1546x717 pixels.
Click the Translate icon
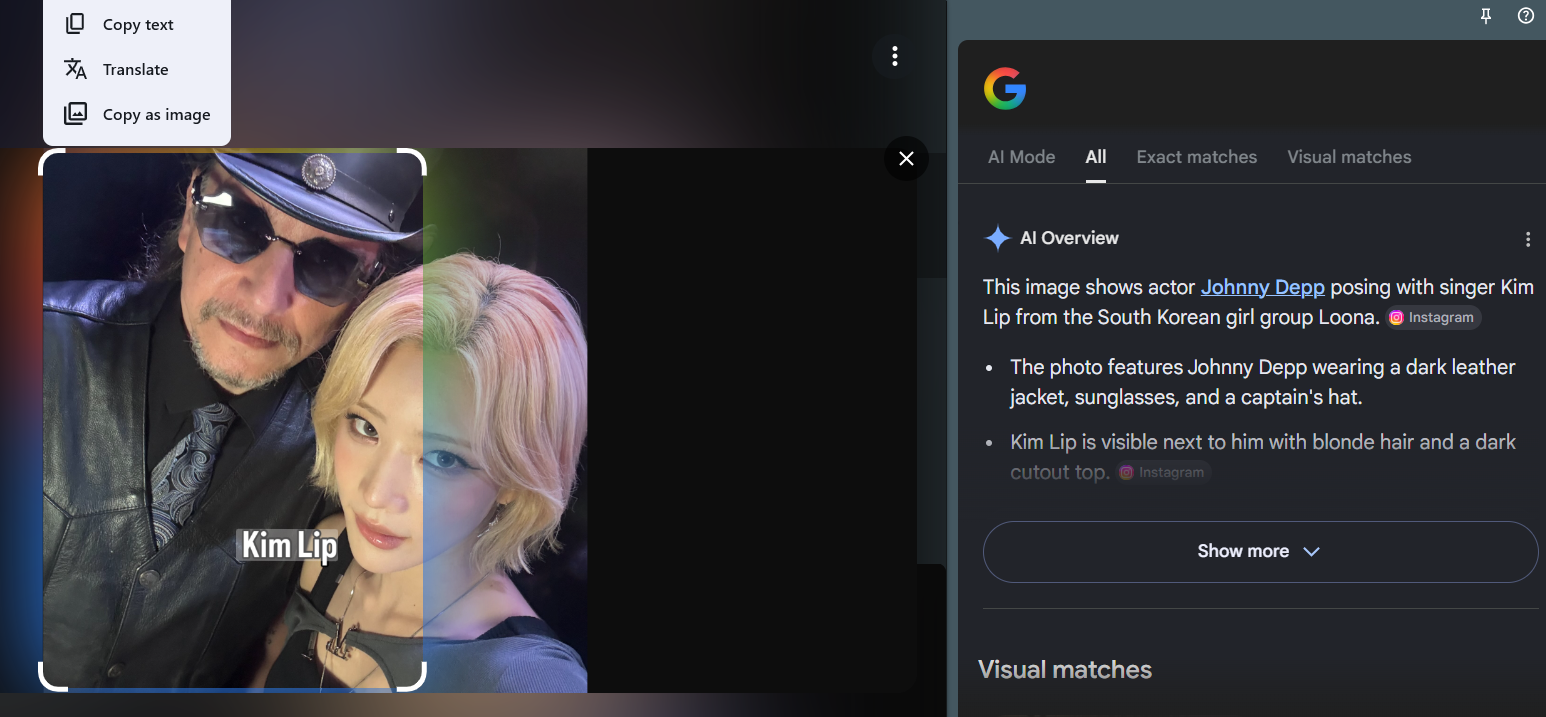pyautogui.click(x=75, y=69)
